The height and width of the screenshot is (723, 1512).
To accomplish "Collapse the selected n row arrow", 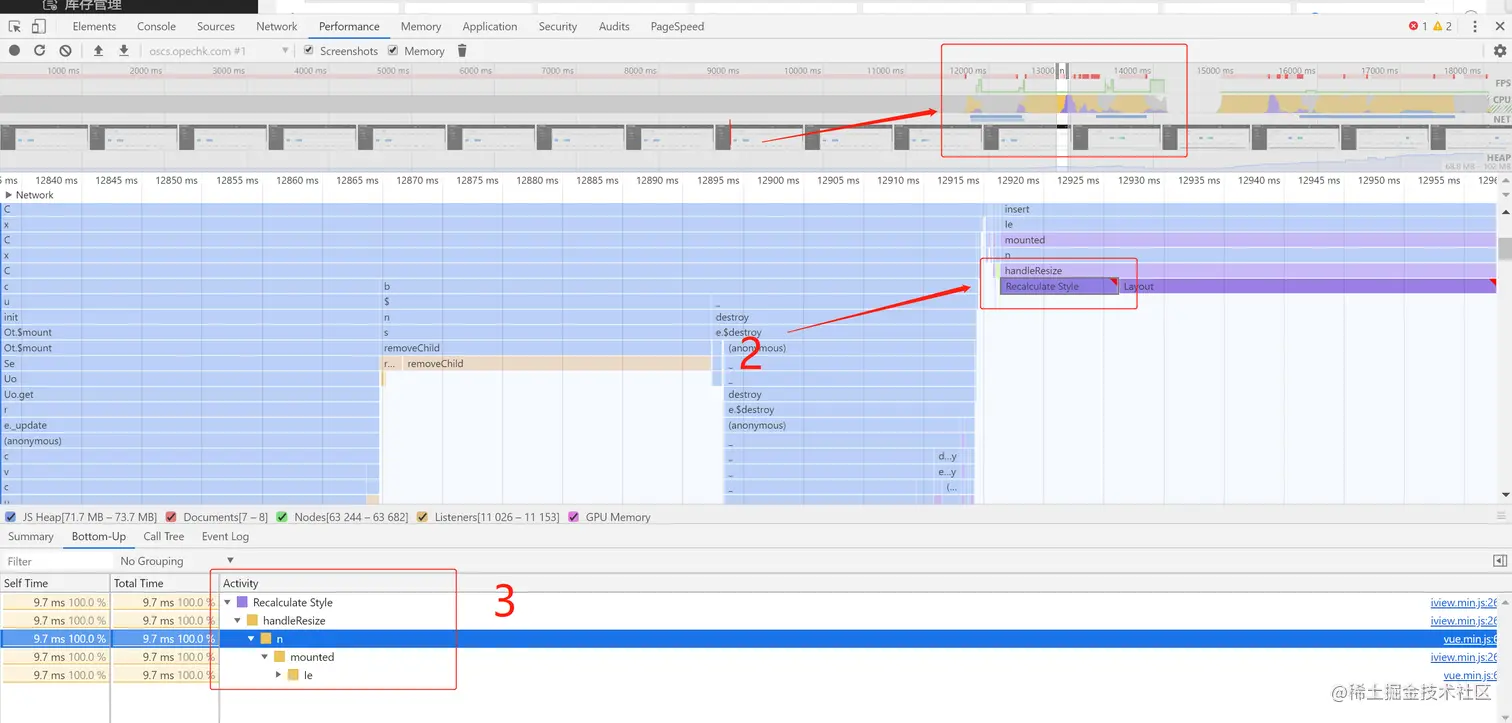I will [251, 639].
